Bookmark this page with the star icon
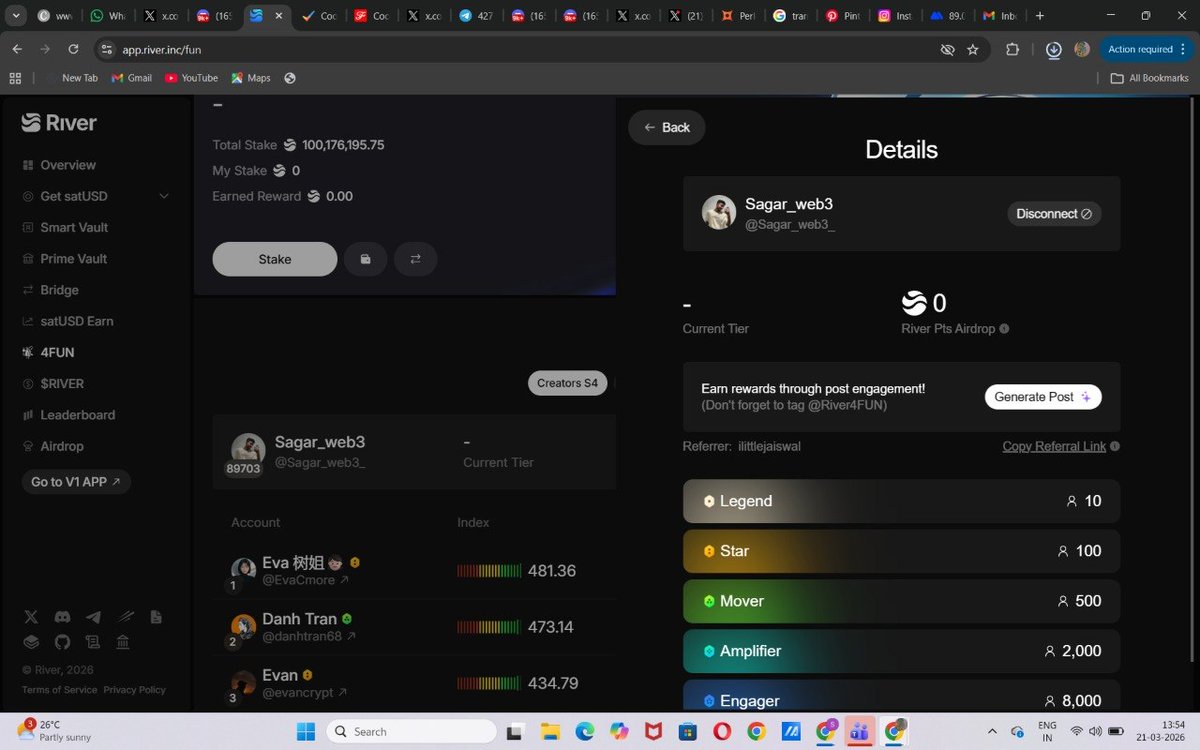 (973, 49)
